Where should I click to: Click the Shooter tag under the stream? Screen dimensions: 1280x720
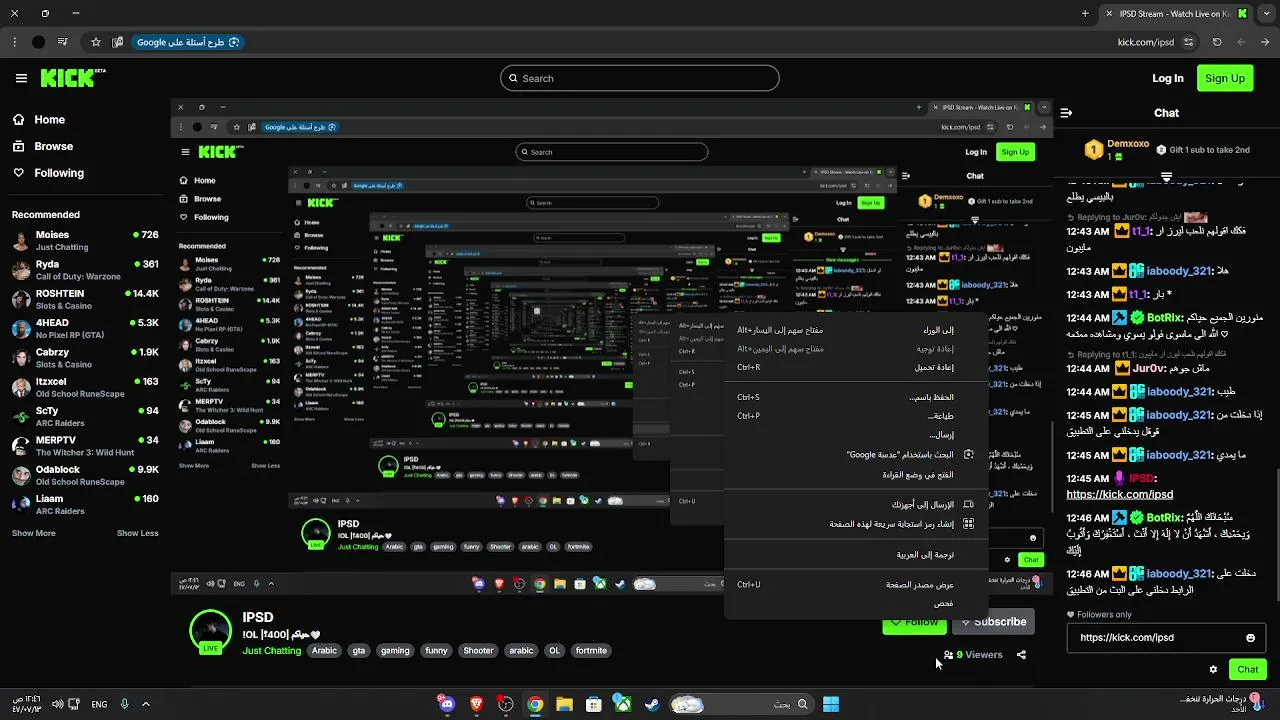click(478, 650)
